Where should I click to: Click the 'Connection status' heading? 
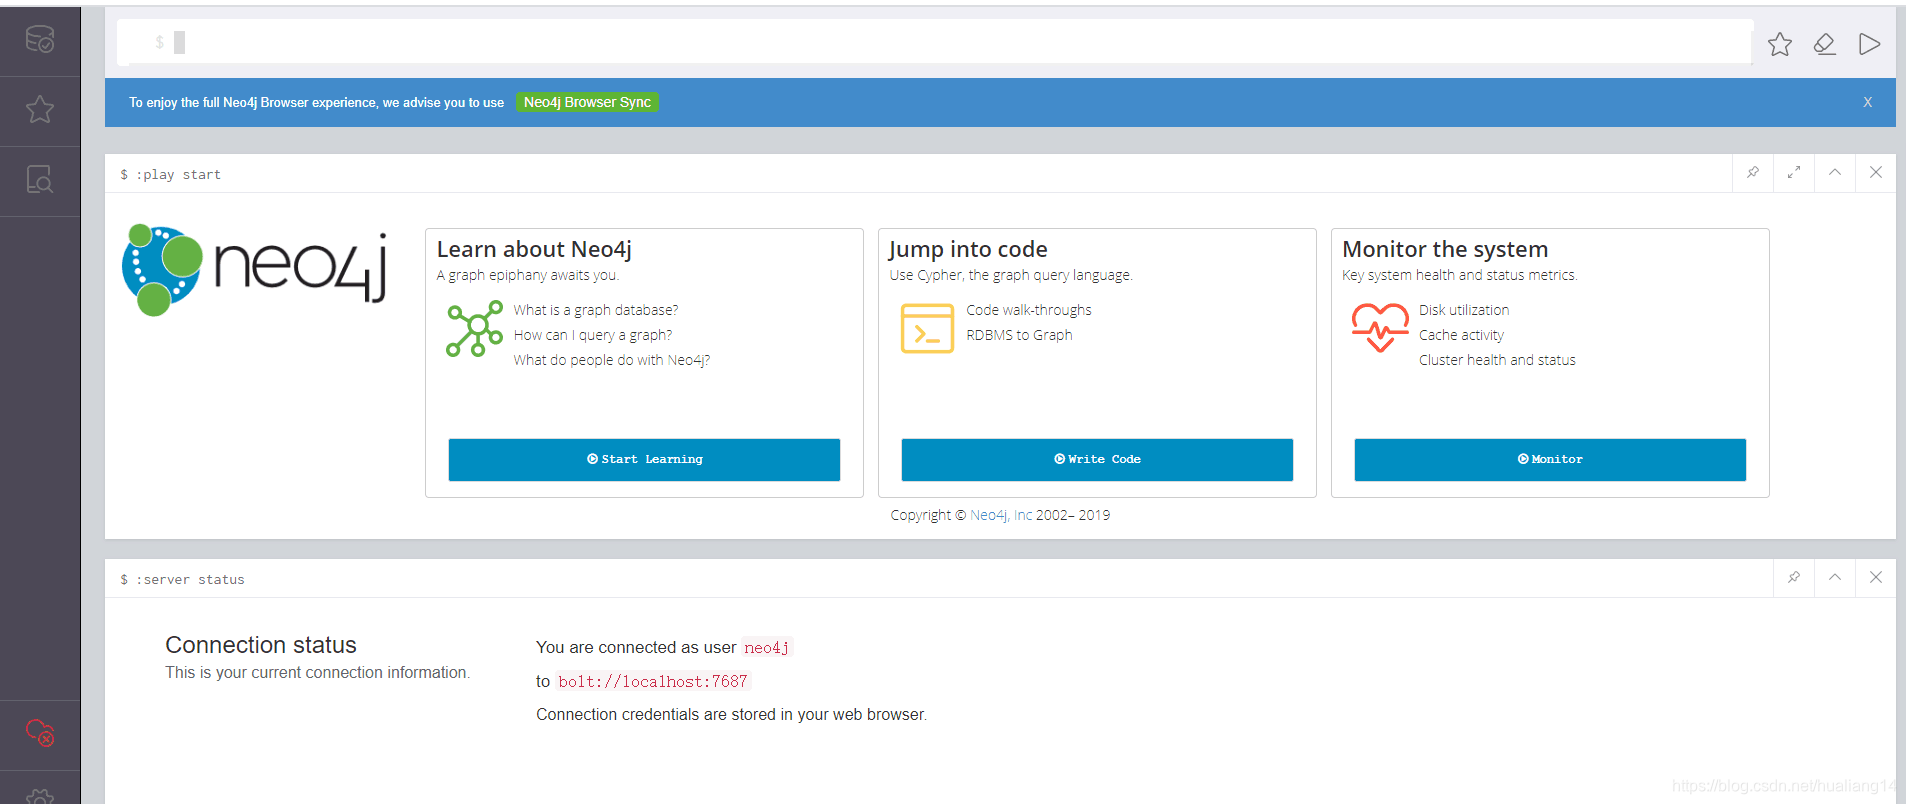(261, 645)
